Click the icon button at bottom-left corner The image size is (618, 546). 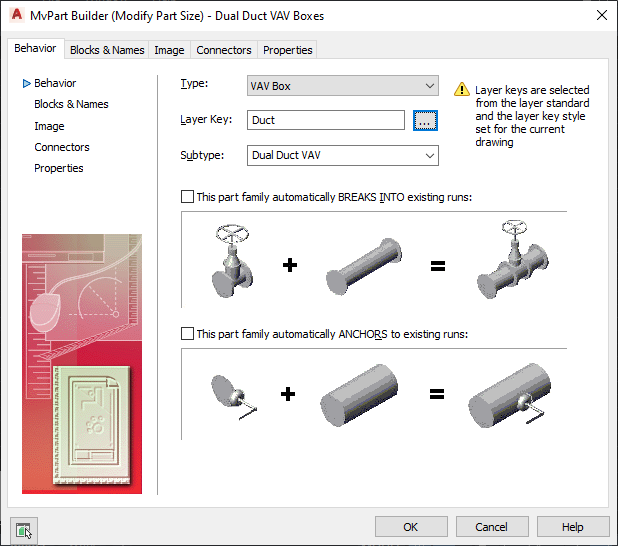point(24,530)
